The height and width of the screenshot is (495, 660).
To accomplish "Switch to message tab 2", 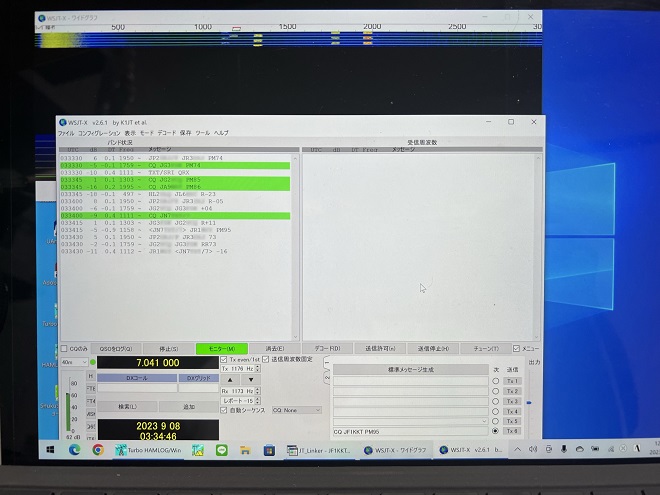I will [327, 378].
